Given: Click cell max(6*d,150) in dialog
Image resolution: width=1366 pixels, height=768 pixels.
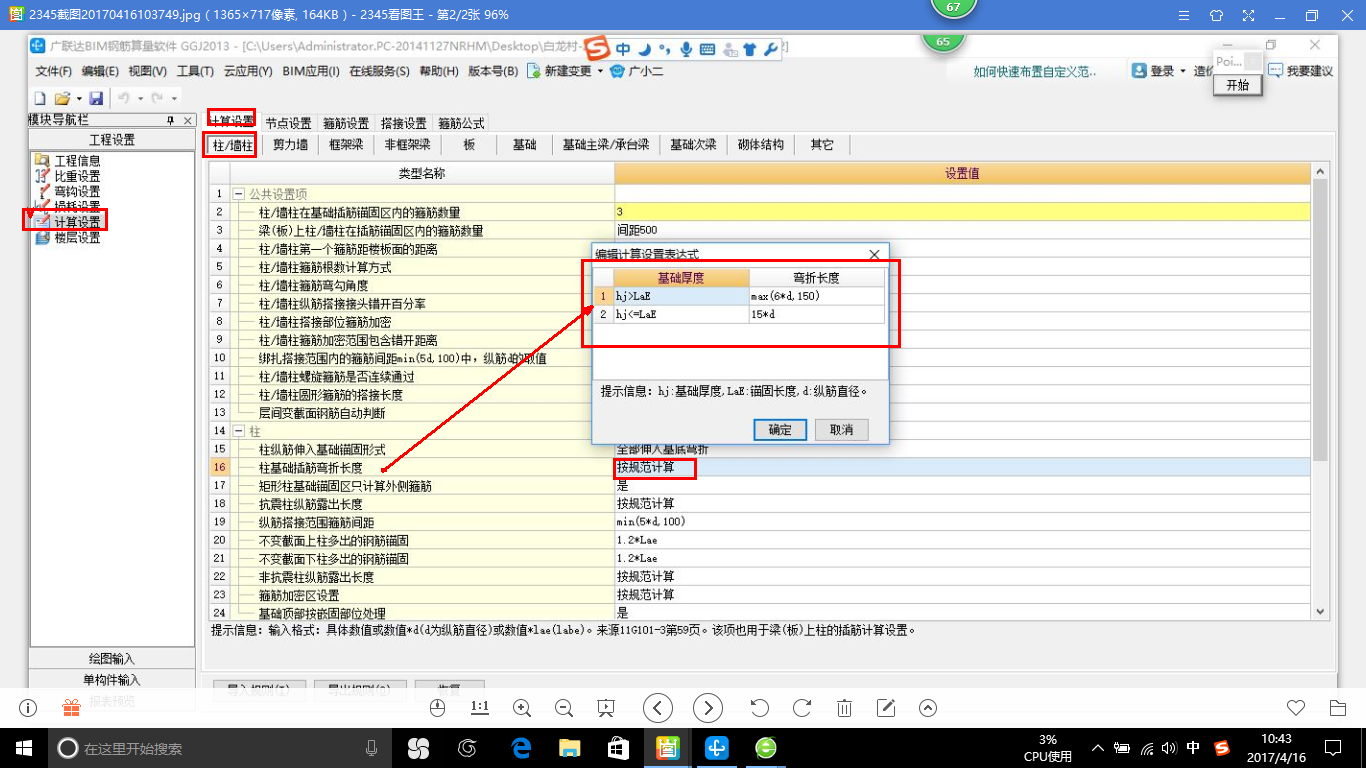Looking at the screenshot, I should coord(816,296).
